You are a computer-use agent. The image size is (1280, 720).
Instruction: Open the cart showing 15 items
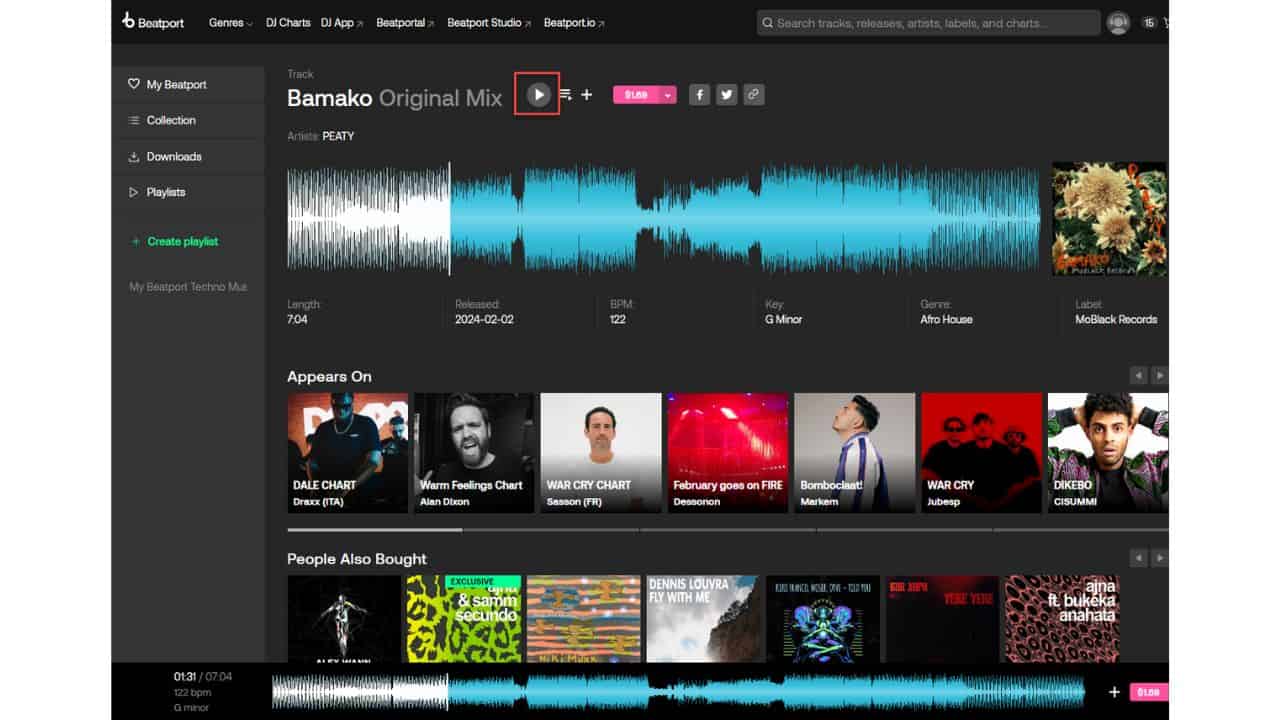(1153, 22)
